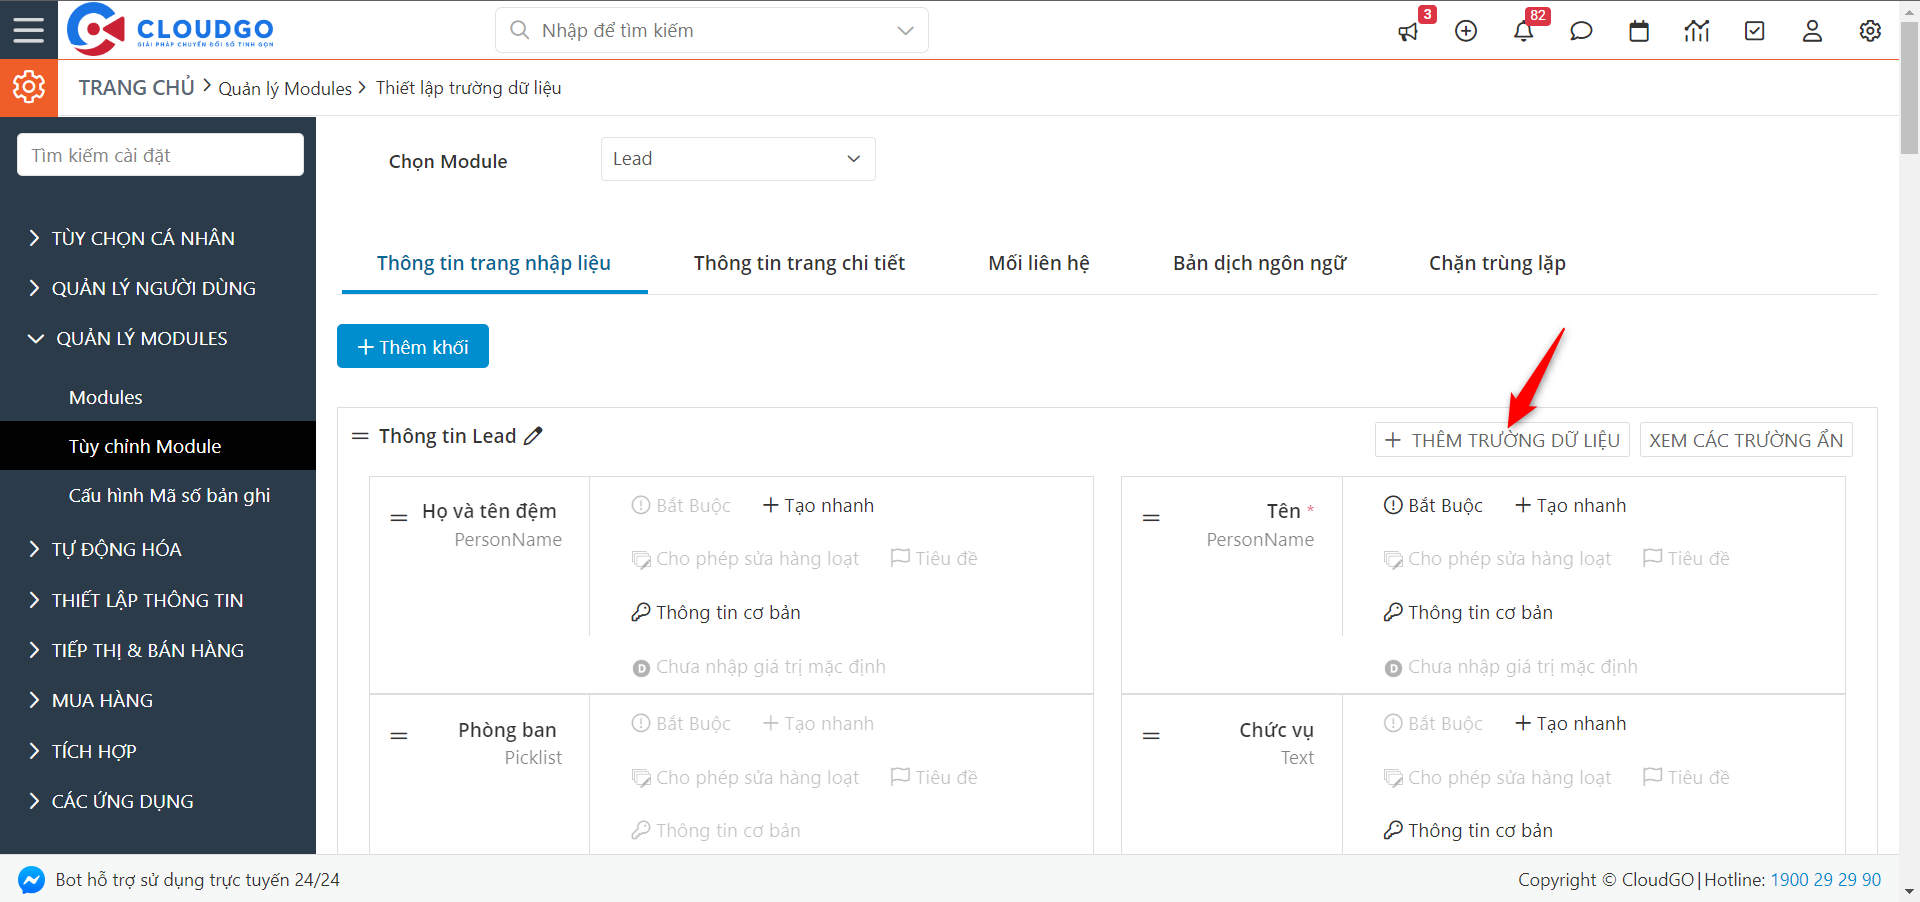Open the Messenger support bot icon
Screen dimensions: 1920x902
(x=31, y=879)
